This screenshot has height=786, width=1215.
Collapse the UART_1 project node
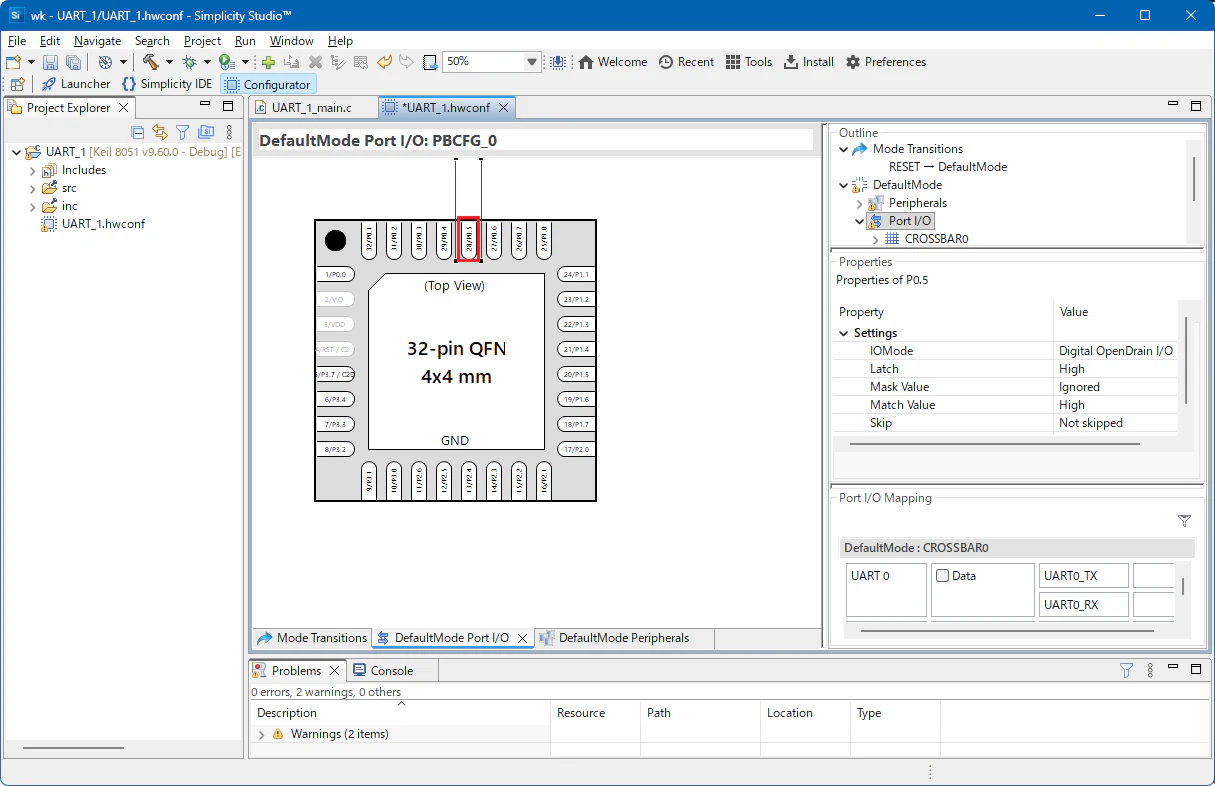[x=16, y=152]
